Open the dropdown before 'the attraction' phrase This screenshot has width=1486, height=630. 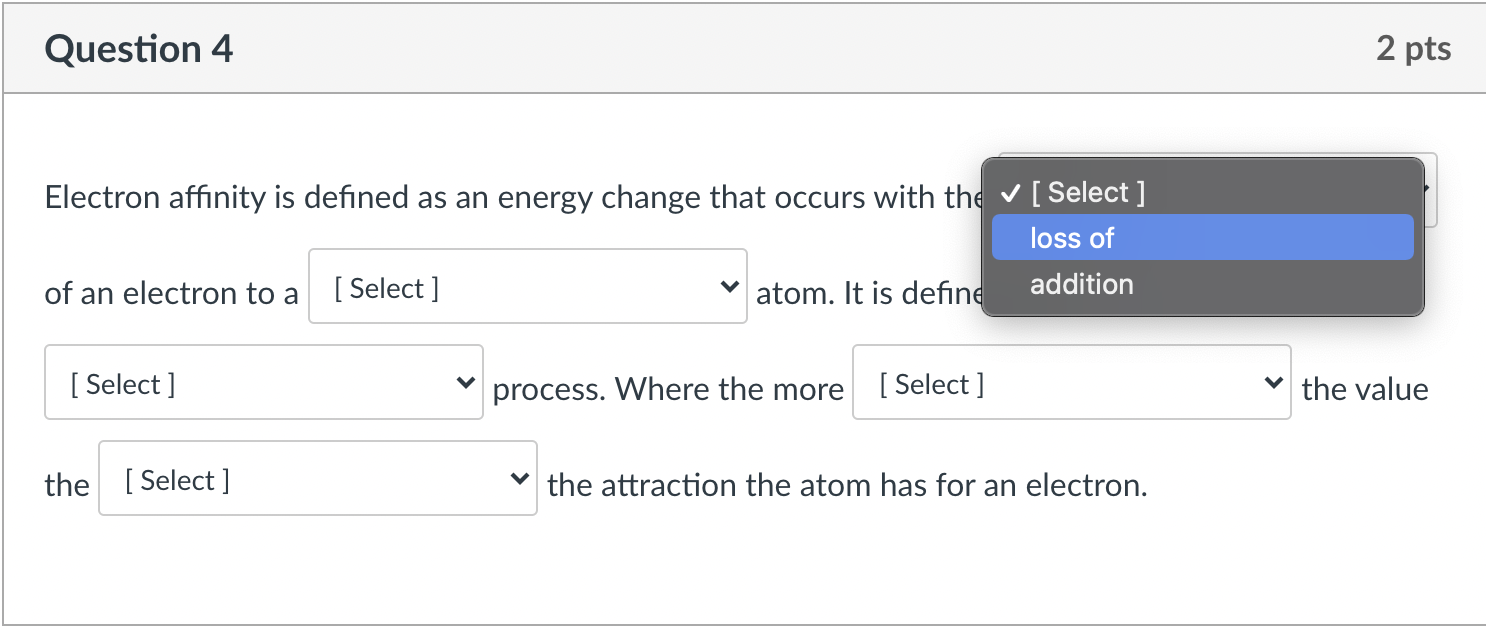pos(317,478)
